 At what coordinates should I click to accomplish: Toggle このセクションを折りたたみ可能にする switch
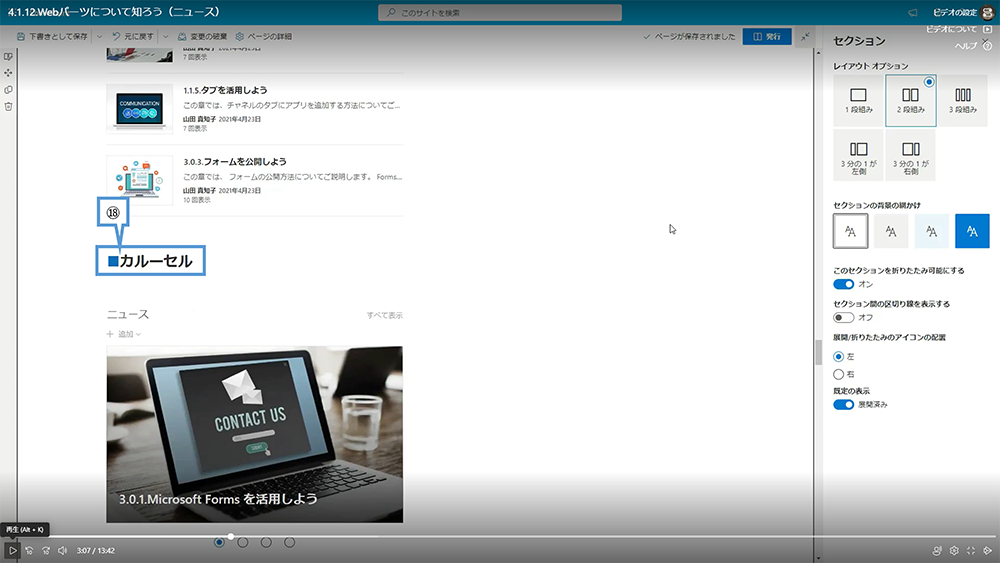[x=844, y=284]
